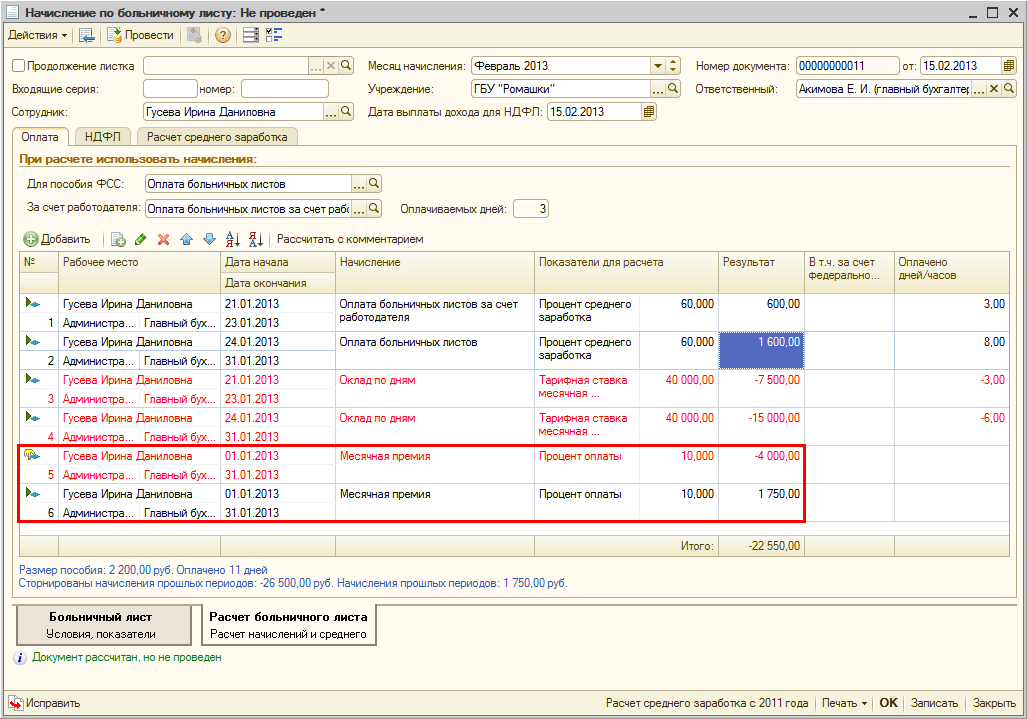Expand the Месяц начисления dropdown list
The height and width of the screenshot is (719, 1027).
(x=657, y=66)
